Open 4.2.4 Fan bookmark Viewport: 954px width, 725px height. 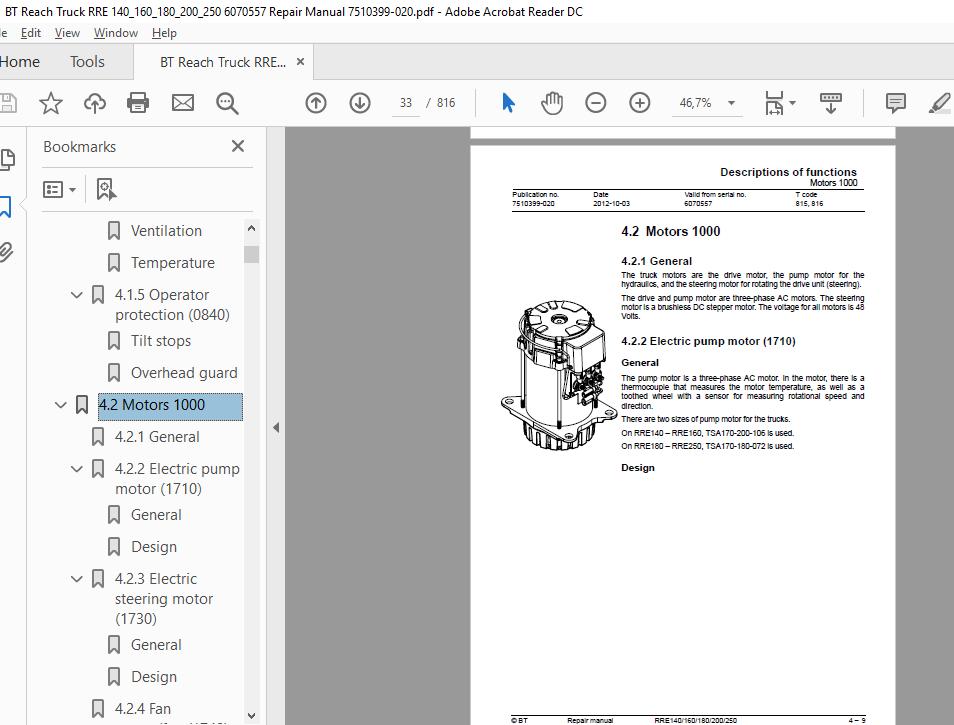point(142,709)
